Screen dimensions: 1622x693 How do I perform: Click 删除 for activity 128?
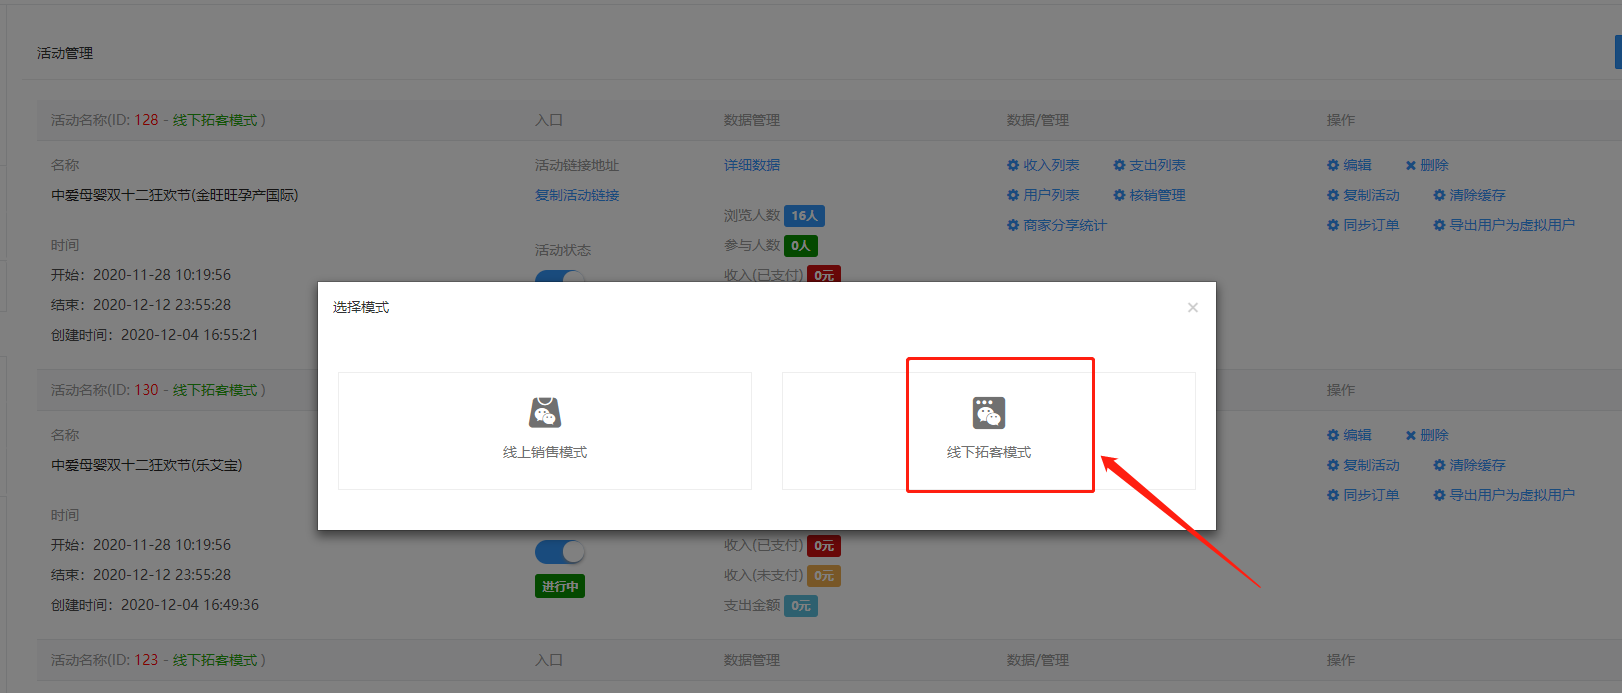[x=1427, y=165]
